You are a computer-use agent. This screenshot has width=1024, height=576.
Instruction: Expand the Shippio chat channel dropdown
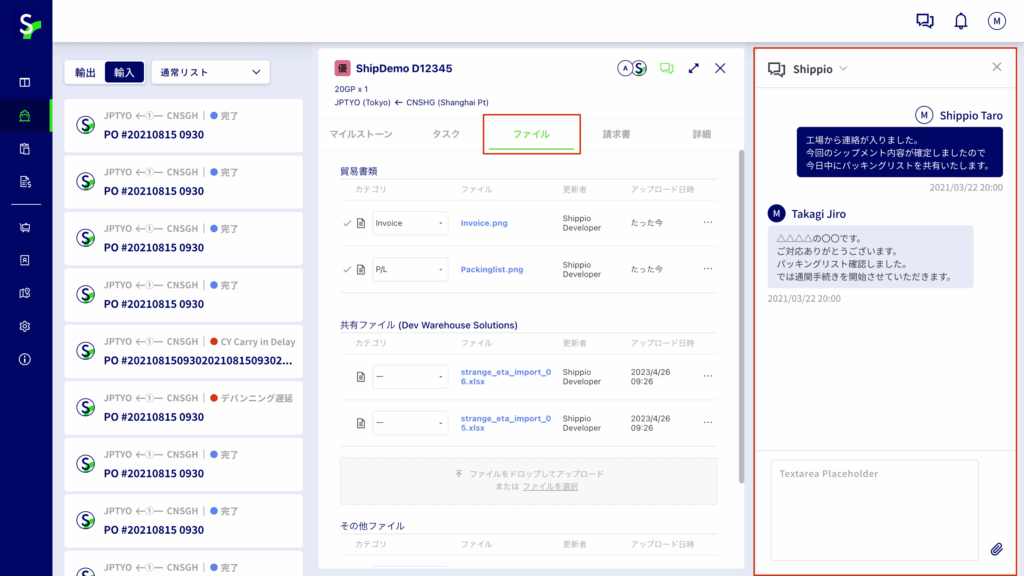[843, 68]
